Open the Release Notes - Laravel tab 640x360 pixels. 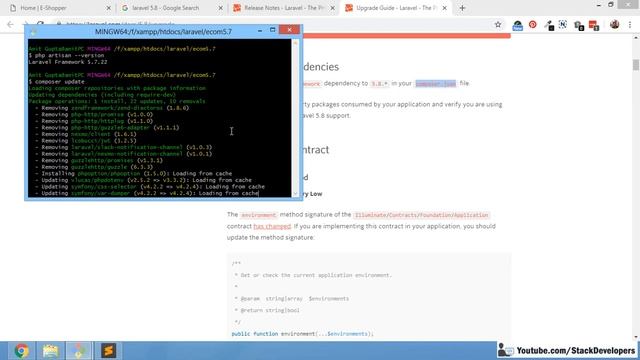tap(283, 8)
